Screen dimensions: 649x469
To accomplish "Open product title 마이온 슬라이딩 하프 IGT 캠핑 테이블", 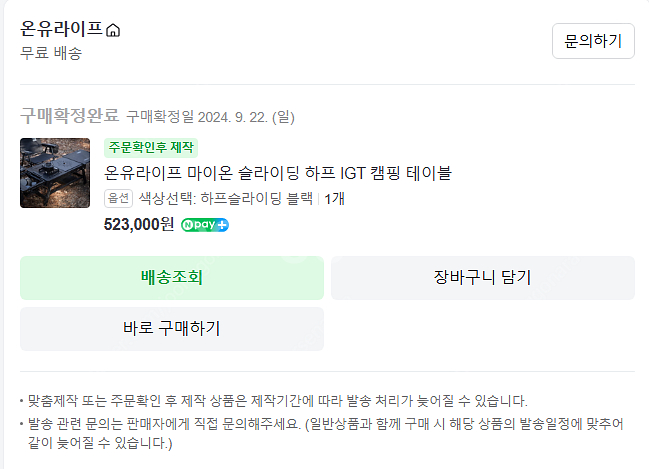I will [278, 173].
